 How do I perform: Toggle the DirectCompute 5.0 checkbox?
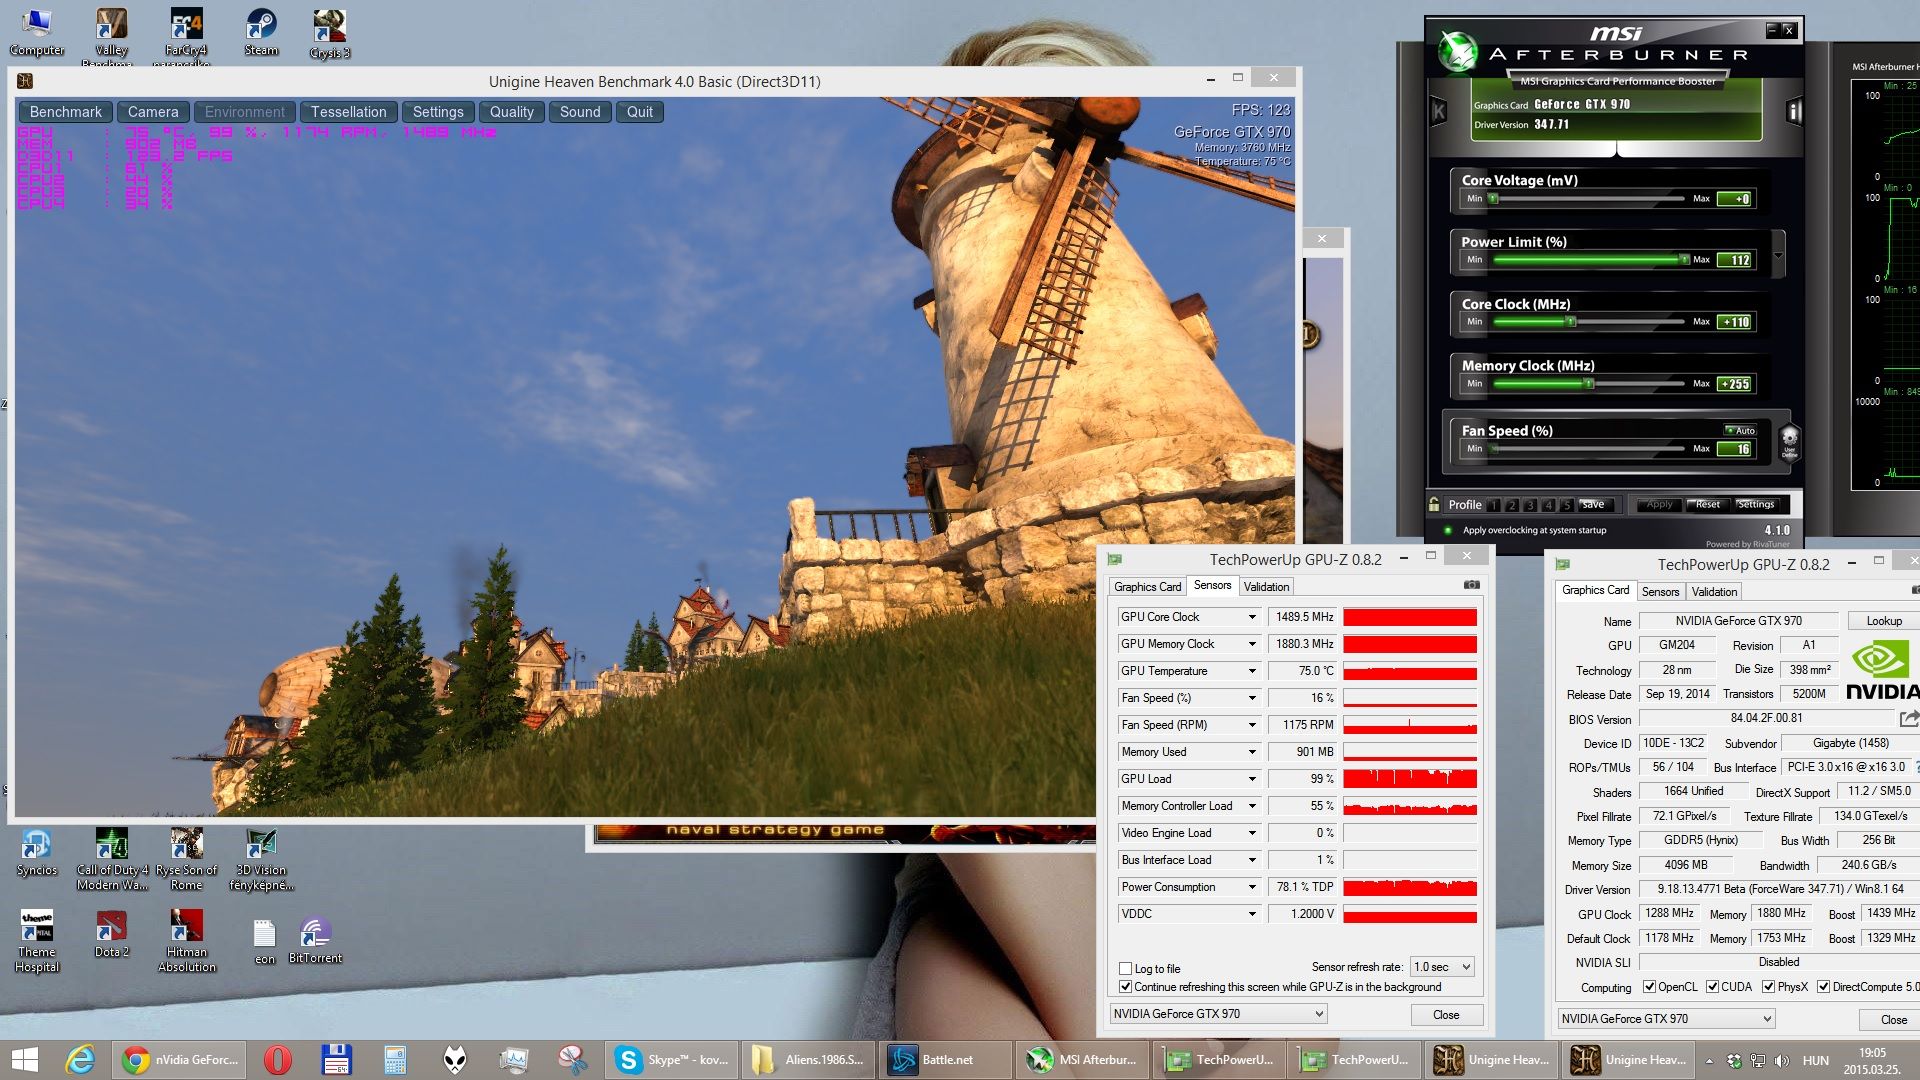1823,986
